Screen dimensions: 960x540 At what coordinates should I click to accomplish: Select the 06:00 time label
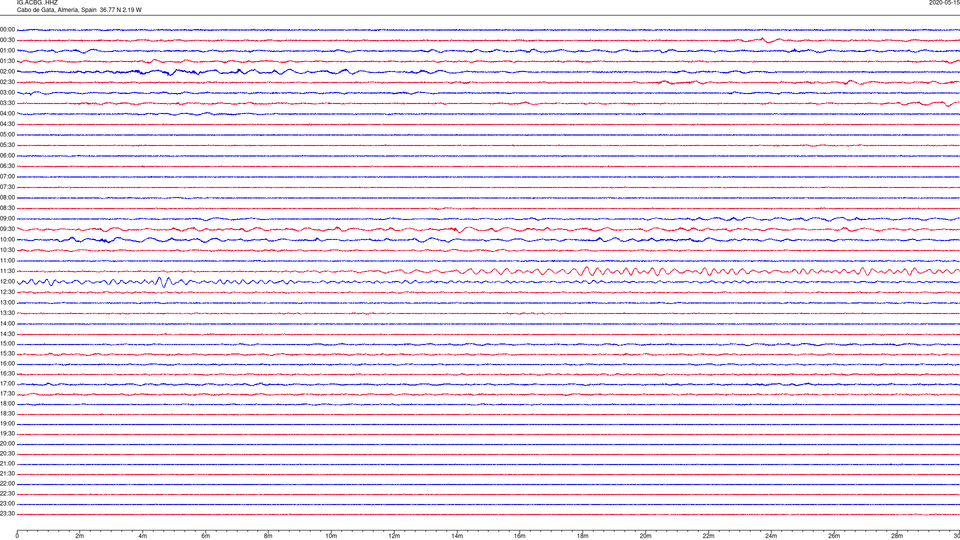tap(7, 156)
